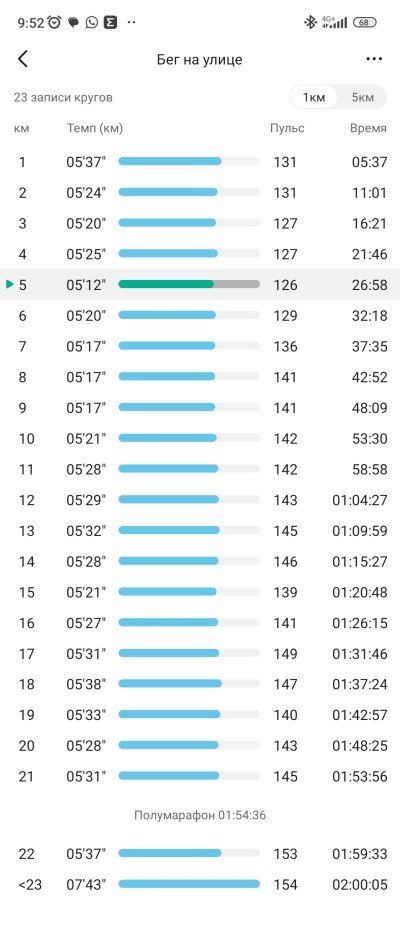Select the final <23 lap row
This screenshot has height=943, width=400.
(200, 885)
